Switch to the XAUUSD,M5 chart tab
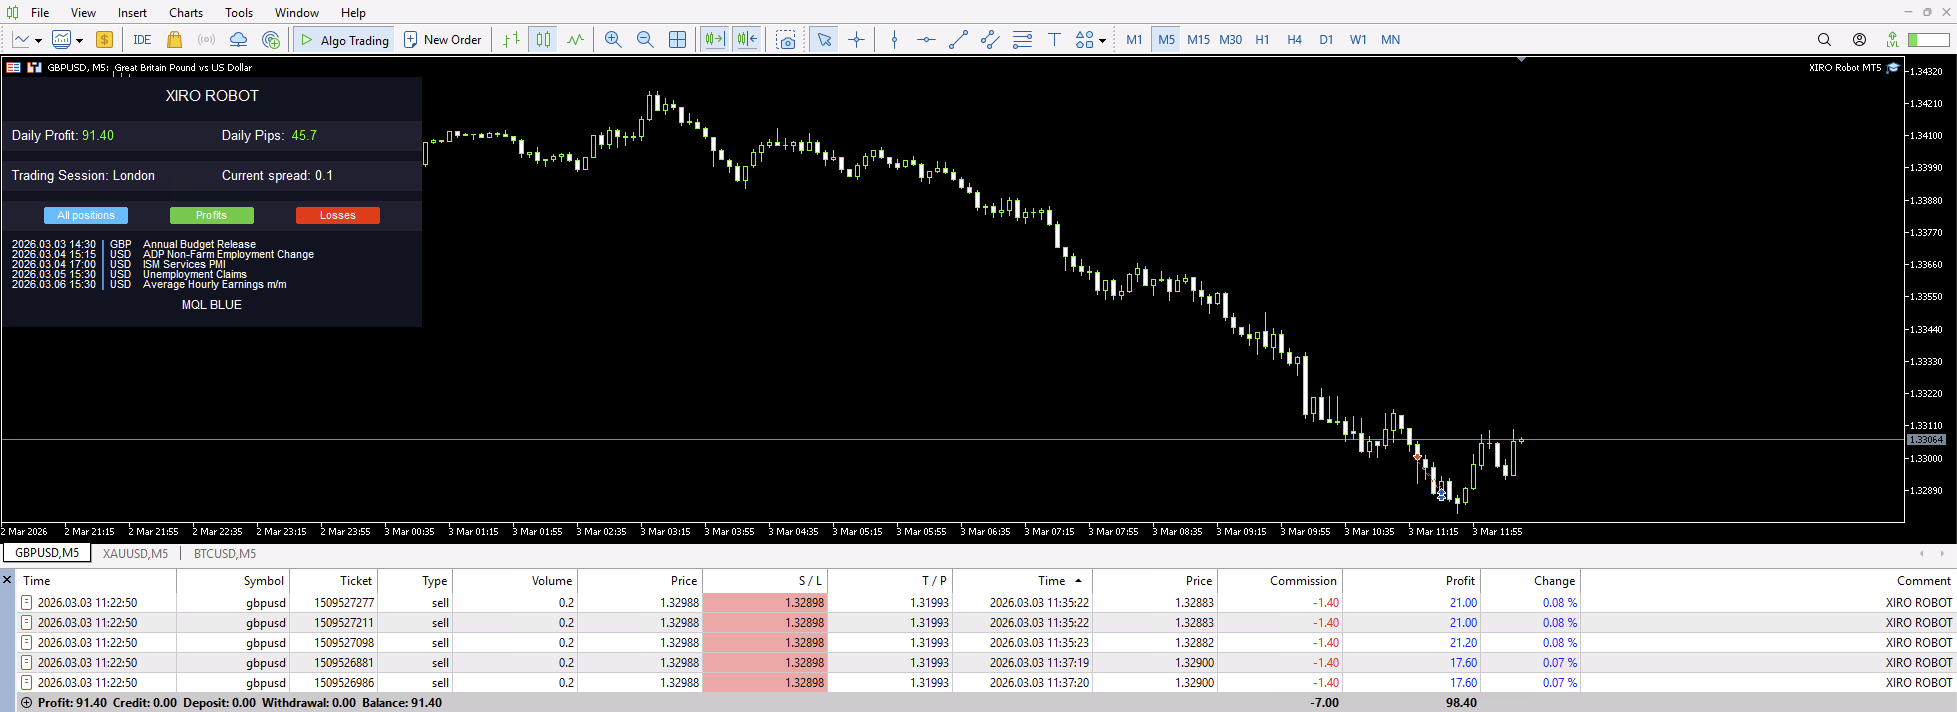Image resolution: width=1957 pixels, height=712 pixels. (135, 553)
